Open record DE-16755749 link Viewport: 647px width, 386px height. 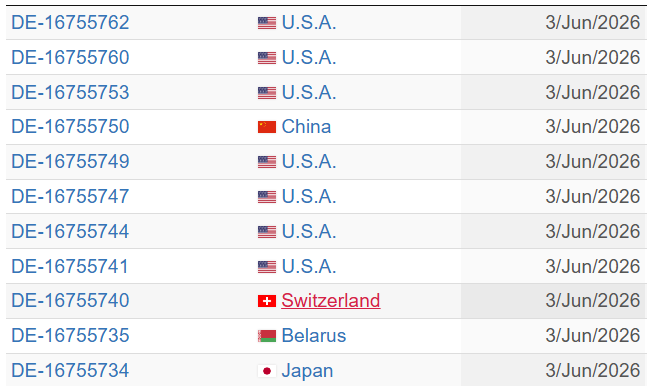coord(70,161)
